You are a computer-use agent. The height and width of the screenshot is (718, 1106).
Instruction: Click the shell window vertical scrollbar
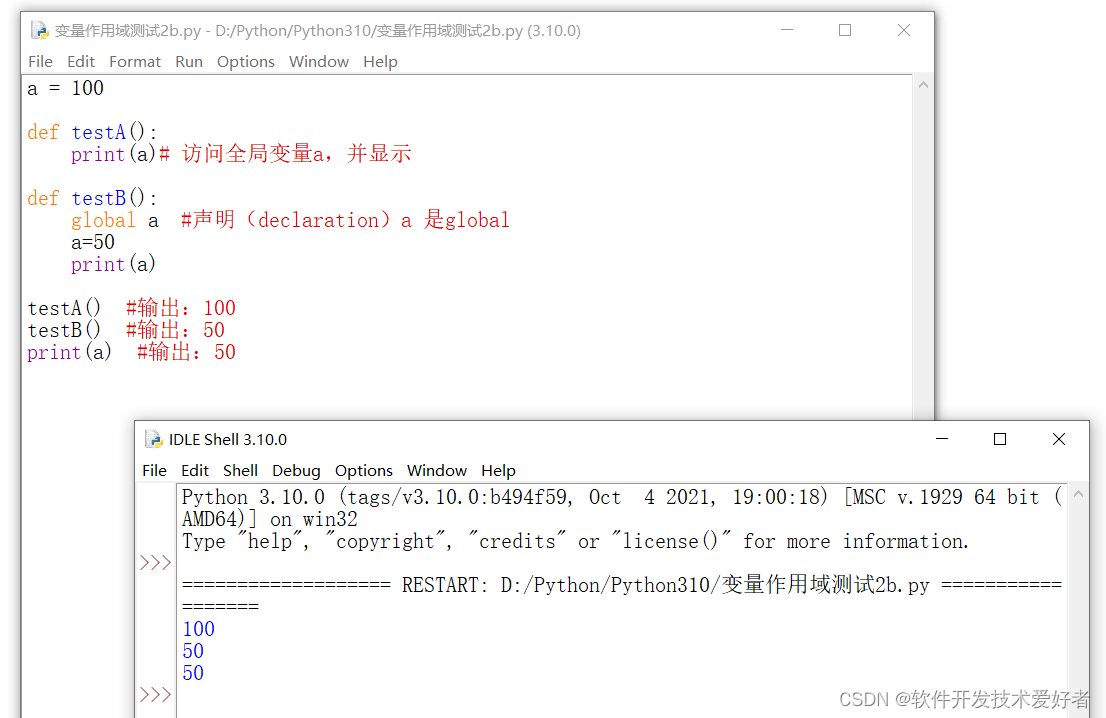tap(1078, 600)
